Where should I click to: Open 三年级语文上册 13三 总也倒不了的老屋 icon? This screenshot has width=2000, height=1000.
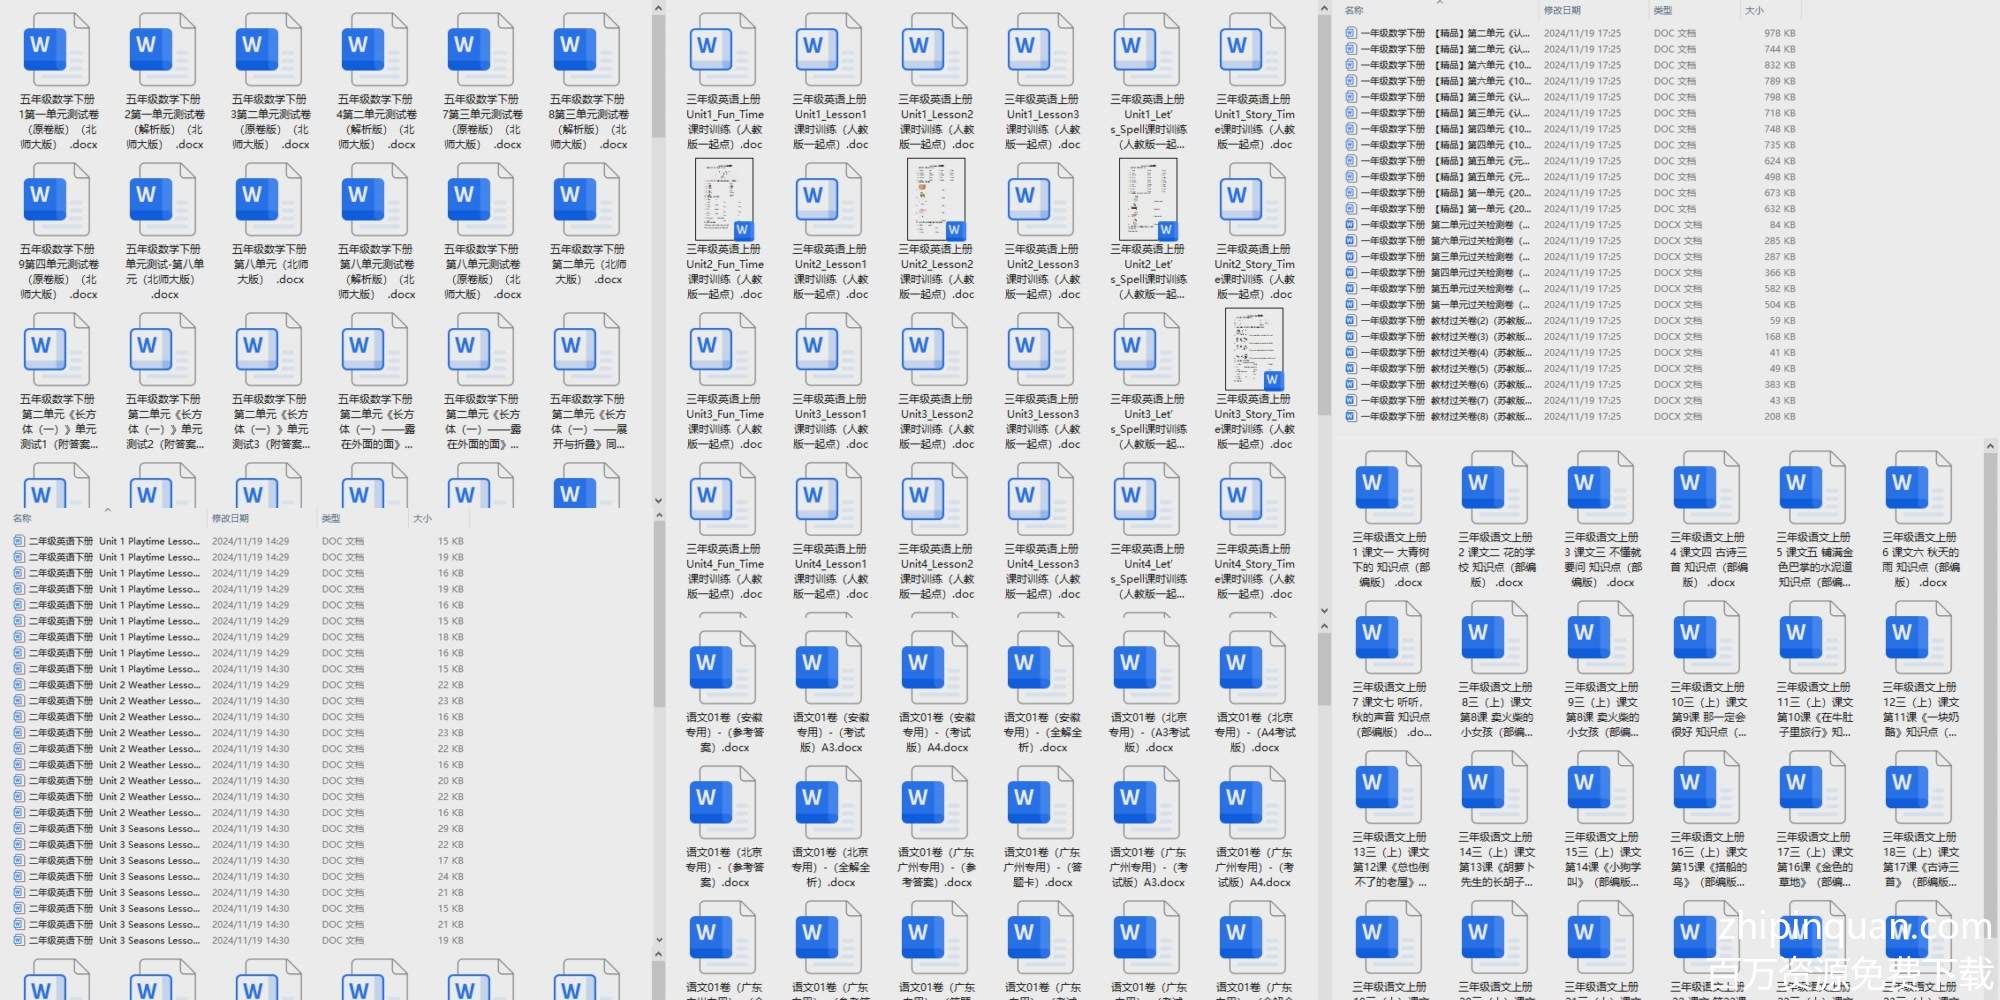(1389, 788)
